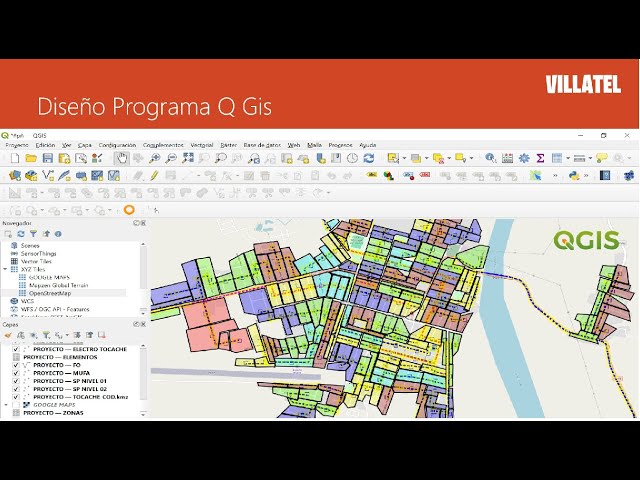Click the Navegador filter funnel icon
Viewport: 640px width, 480px height.
(33, 234)
